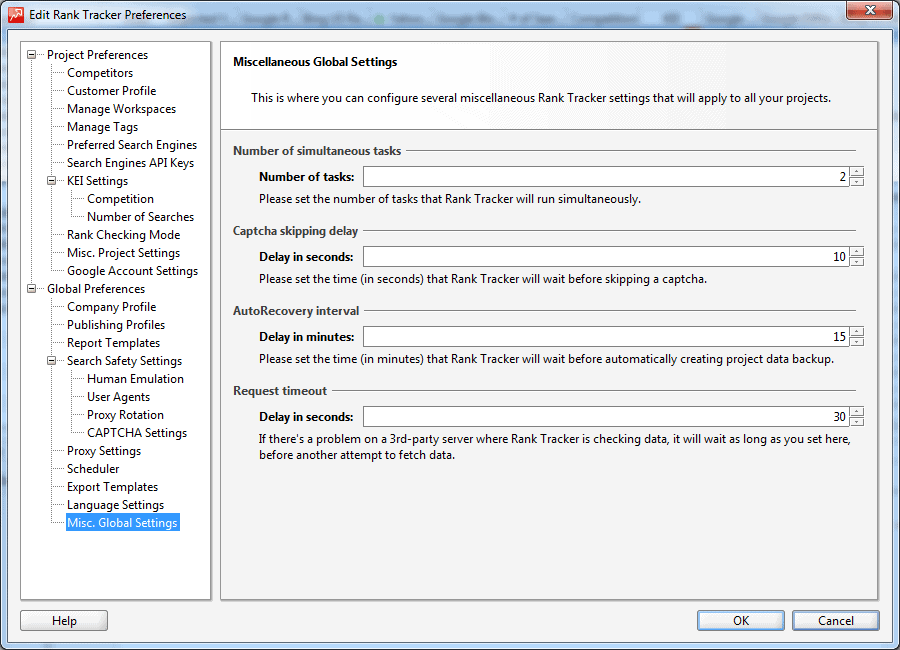Image resolution: width=900 pixels, height=650 pixels.
Task: Decrease AutoRecovery interval minutes
Action: pyautogui.click(x=857, y=342)
